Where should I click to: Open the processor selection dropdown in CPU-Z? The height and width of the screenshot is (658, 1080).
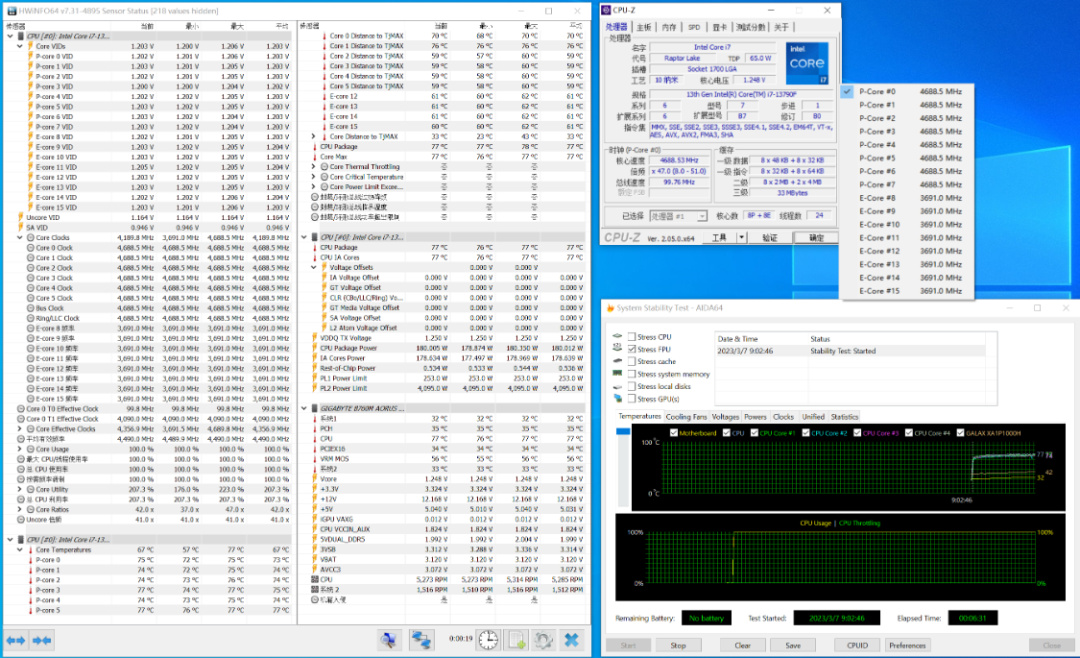[677, 215]
